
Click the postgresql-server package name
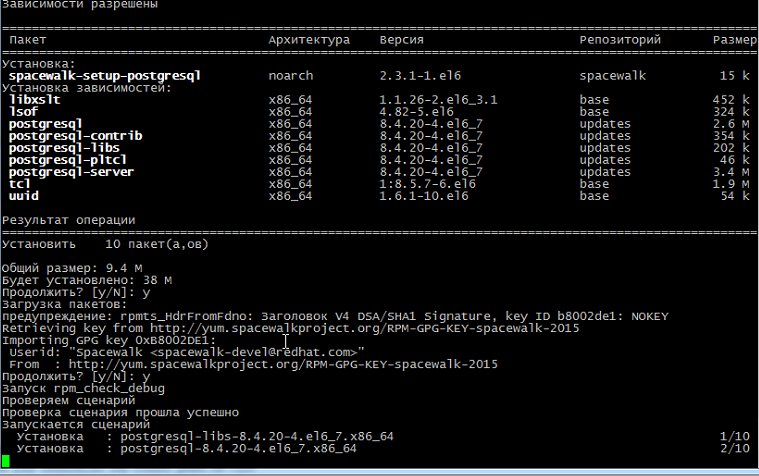tap(71, 172)
